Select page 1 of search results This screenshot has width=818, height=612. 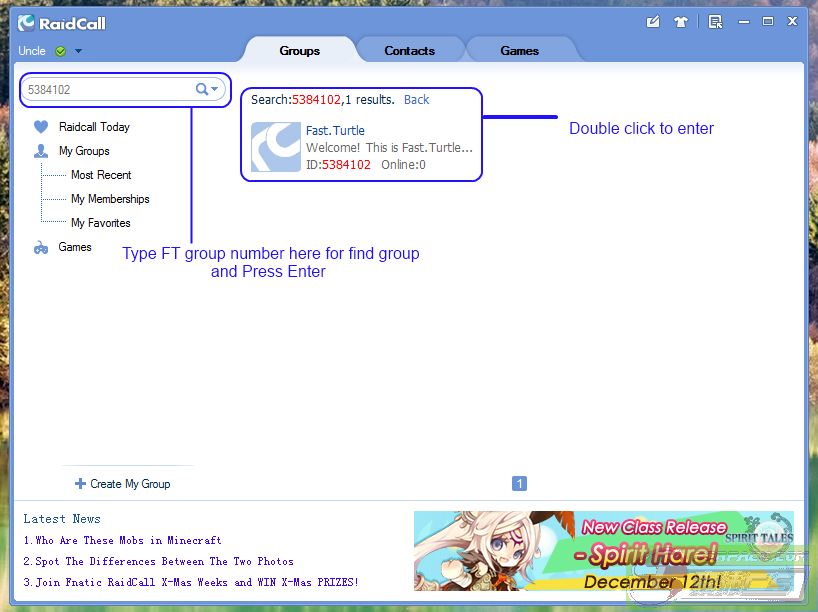point(519,484)
